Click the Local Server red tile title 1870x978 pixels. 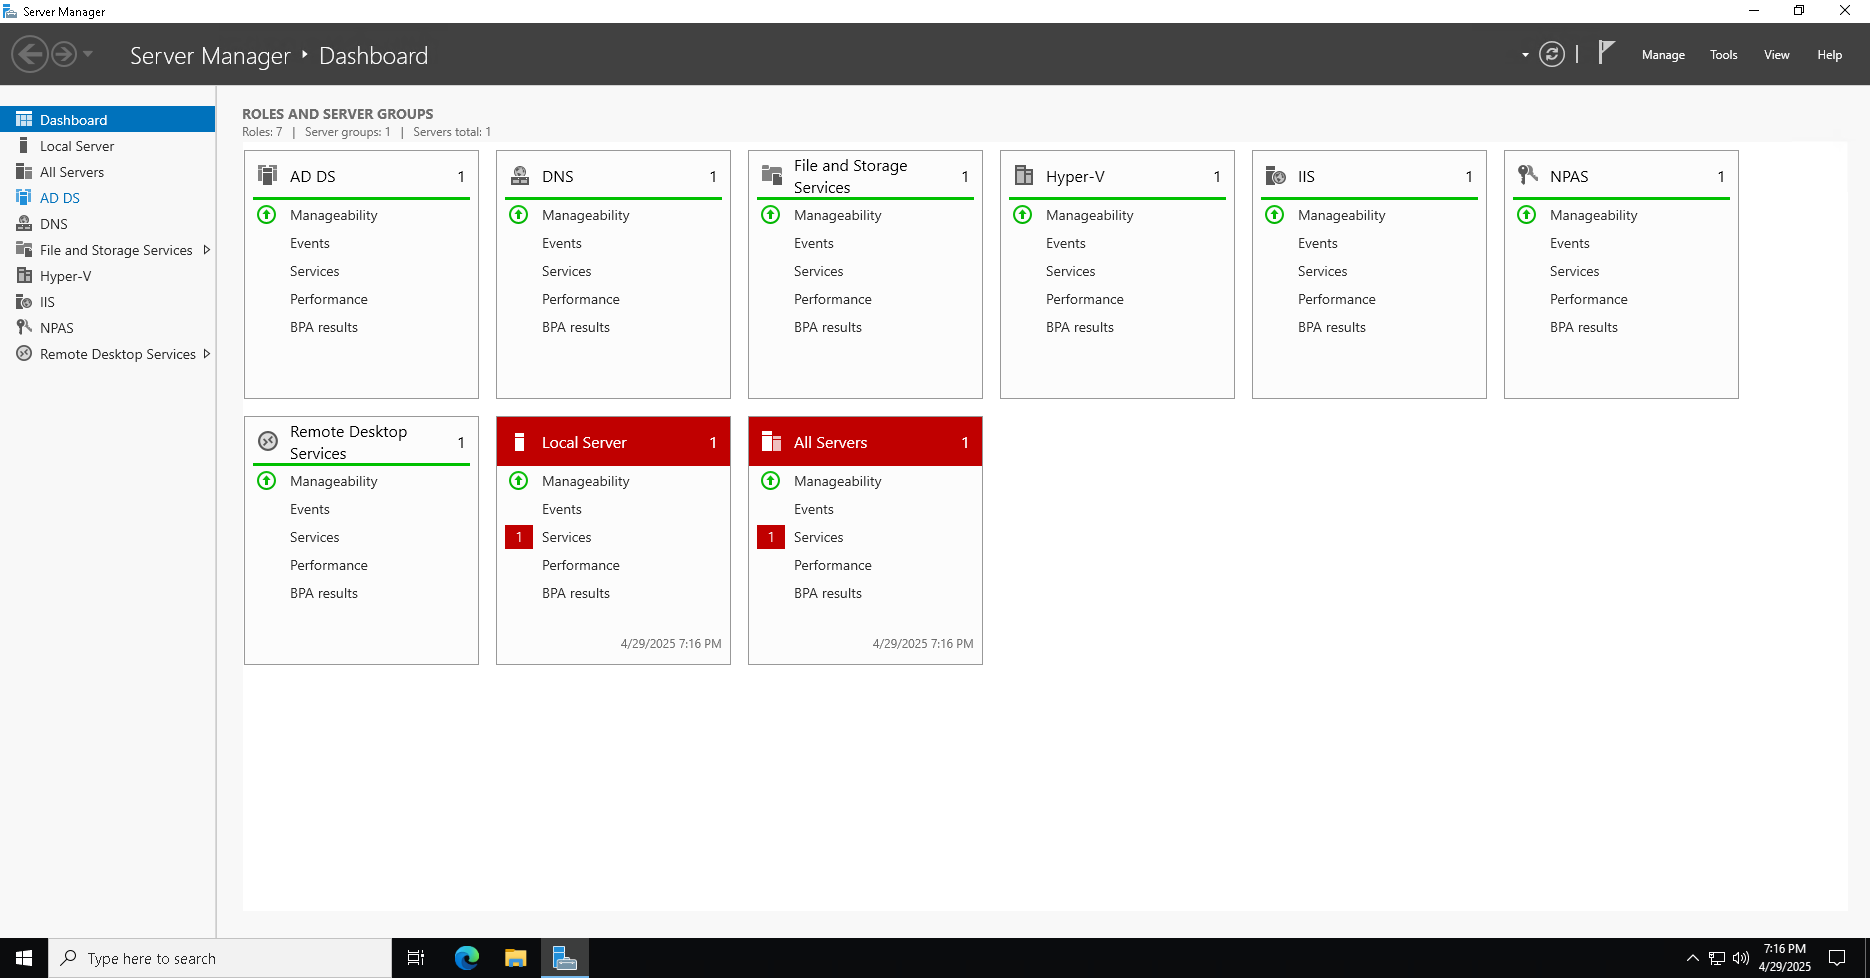pos(584,442)
